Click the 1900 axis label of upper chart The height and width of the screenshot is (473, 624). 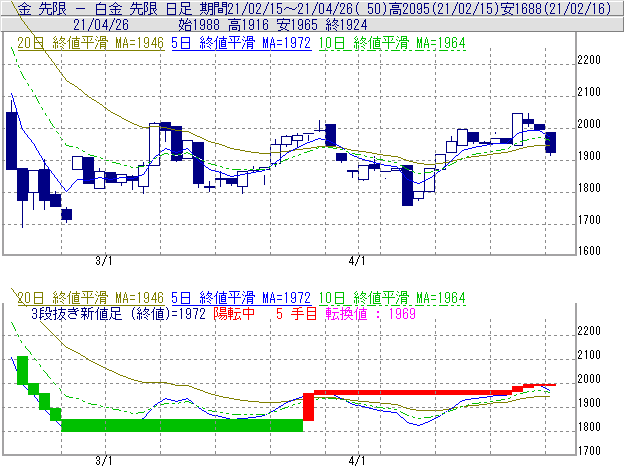pos(589,156)
